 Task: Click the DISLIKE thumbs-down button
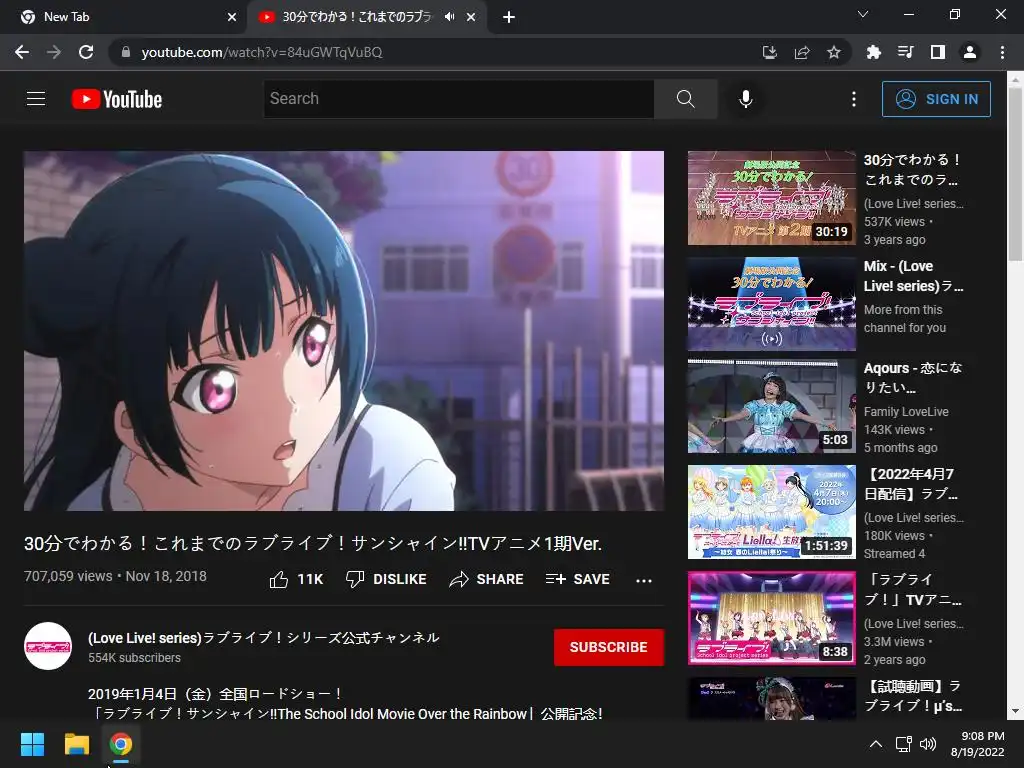386,579
